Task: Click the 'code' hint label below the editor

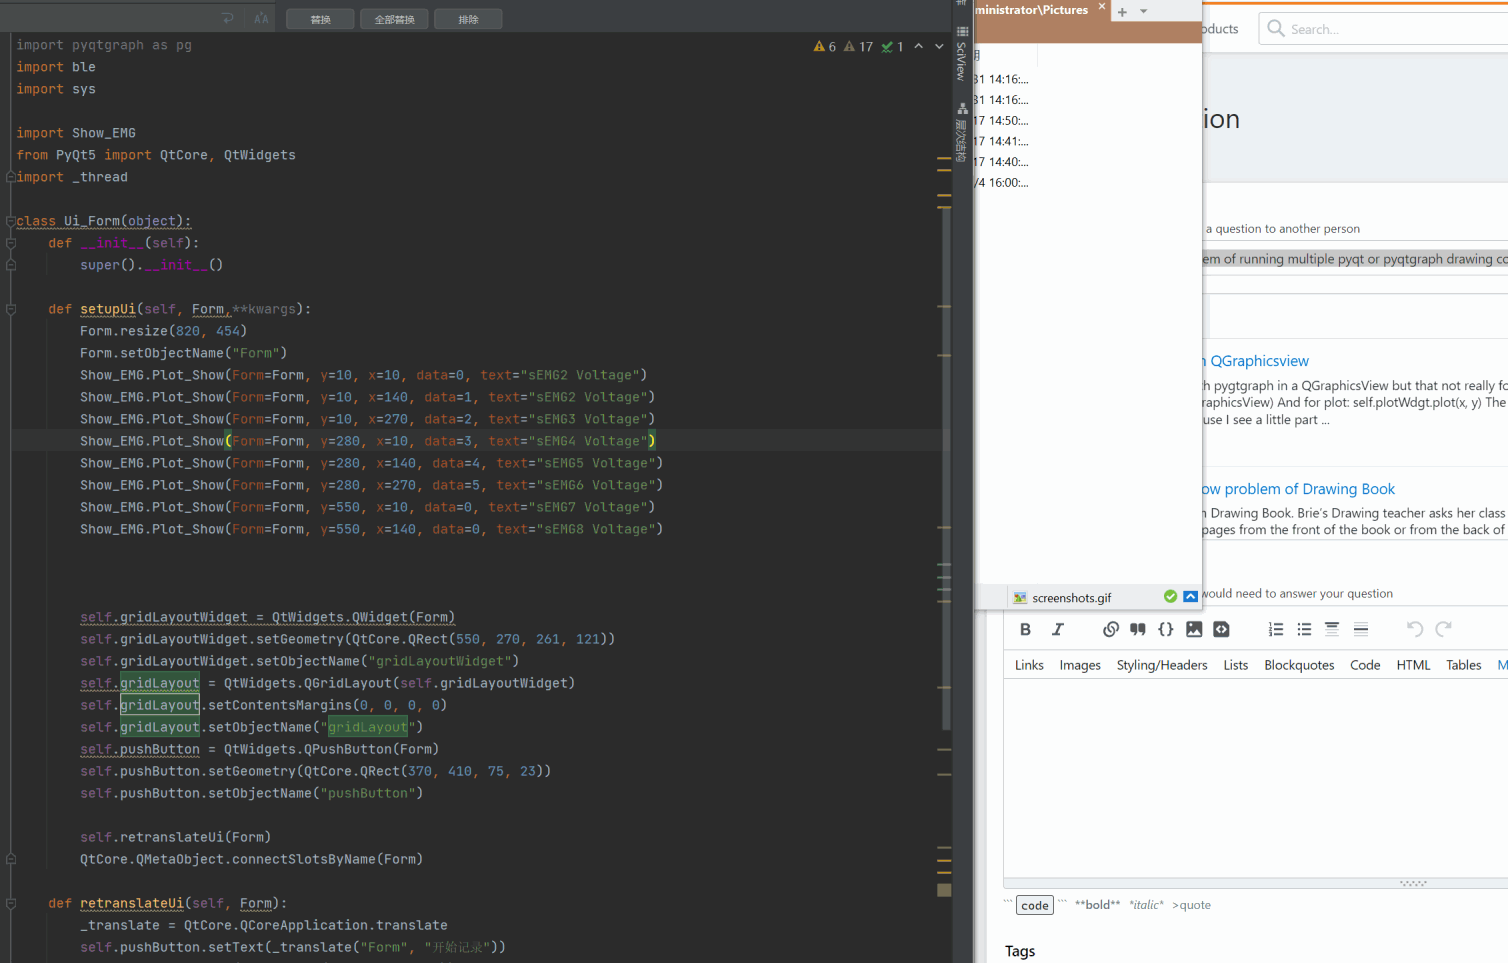Action: (1035, 905)
